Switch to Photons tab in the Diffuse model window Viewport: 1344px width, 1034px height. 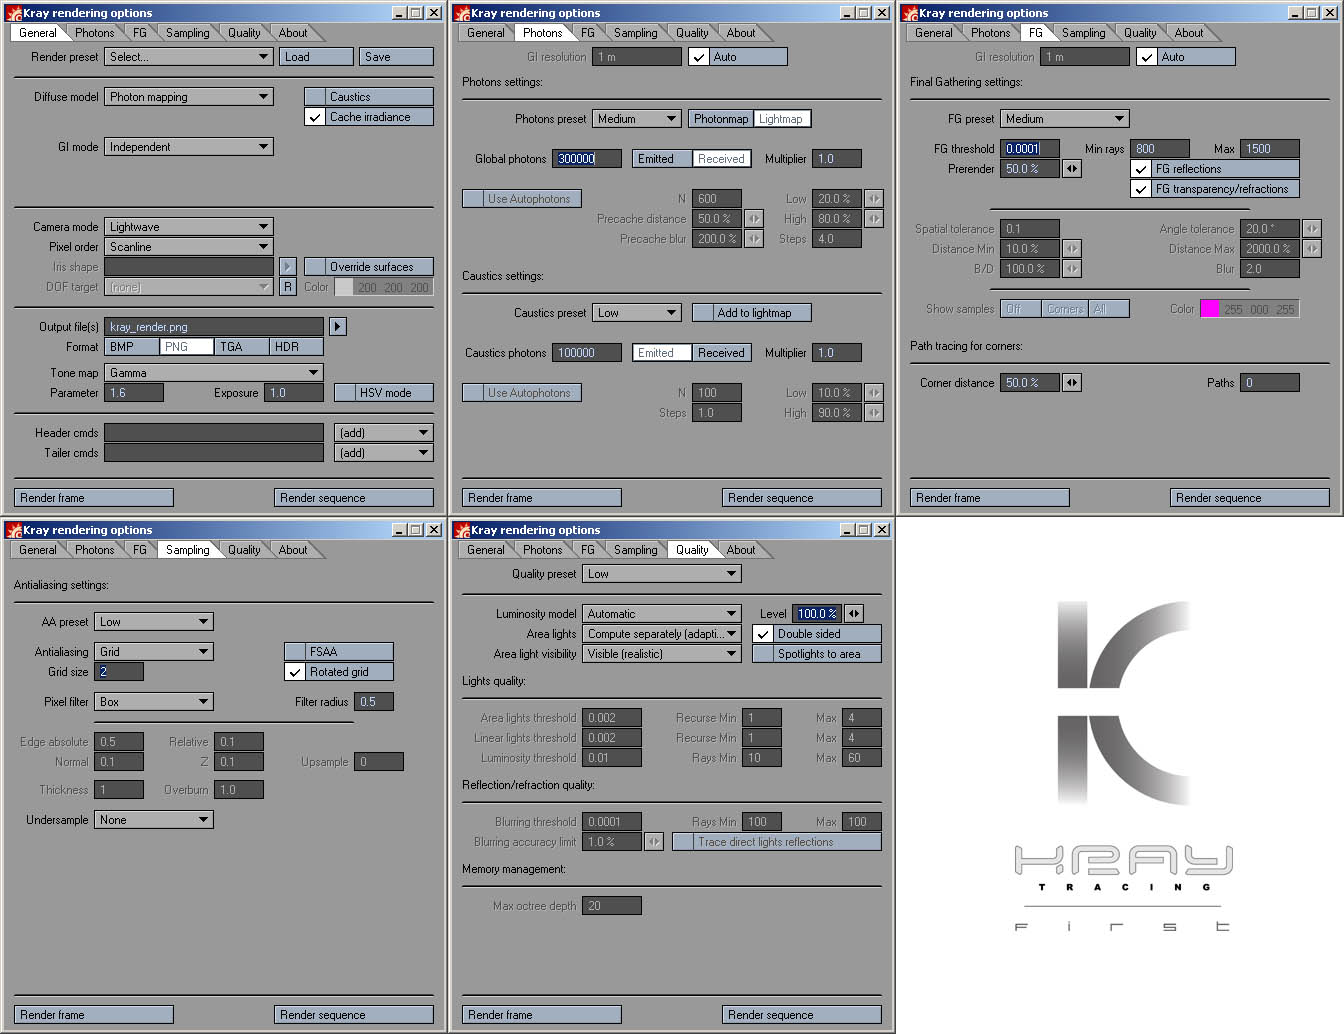(x=94, y=33)
